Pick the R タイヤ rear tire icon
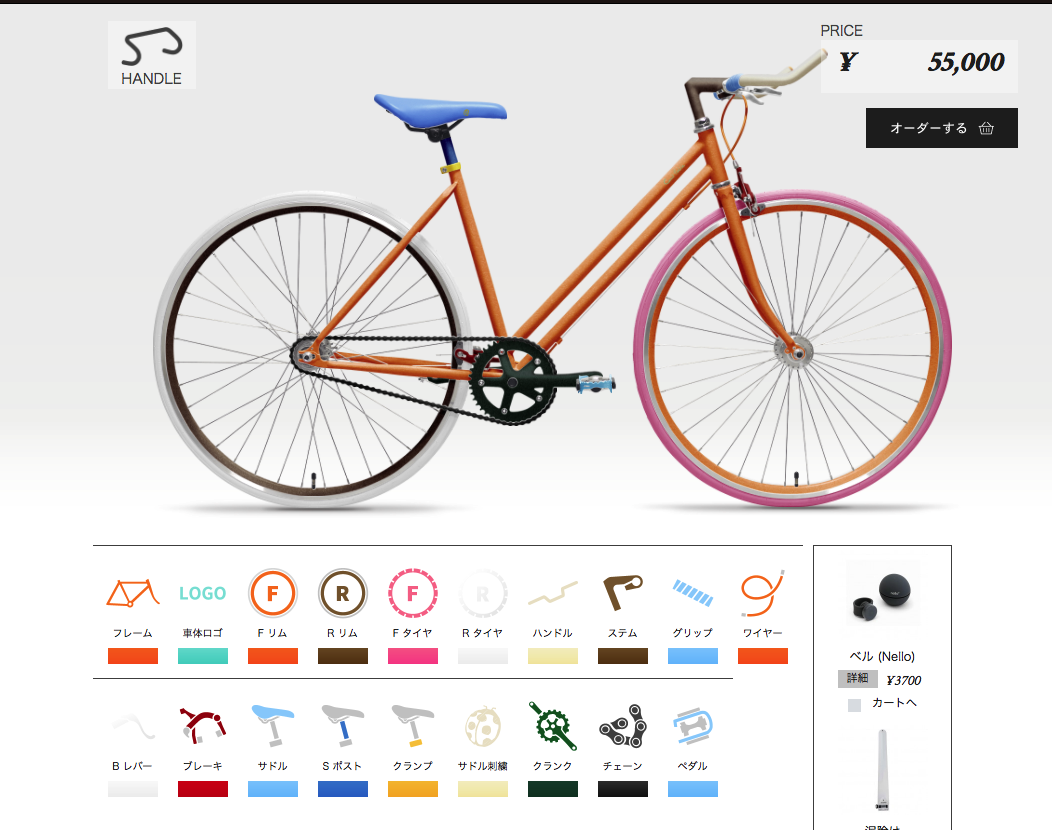Screen dimensions: 1052x830 482,593
